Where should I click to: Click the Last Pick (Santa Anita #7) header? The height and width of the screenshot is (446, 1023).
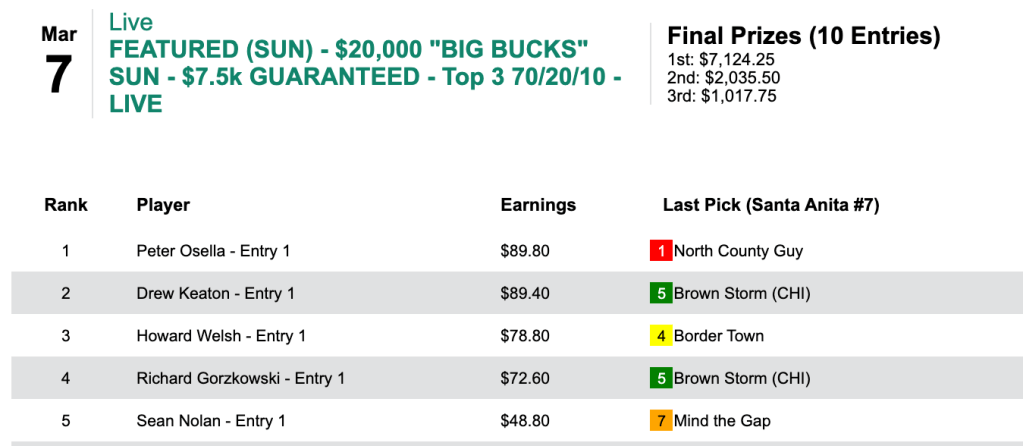coord(770,205)
